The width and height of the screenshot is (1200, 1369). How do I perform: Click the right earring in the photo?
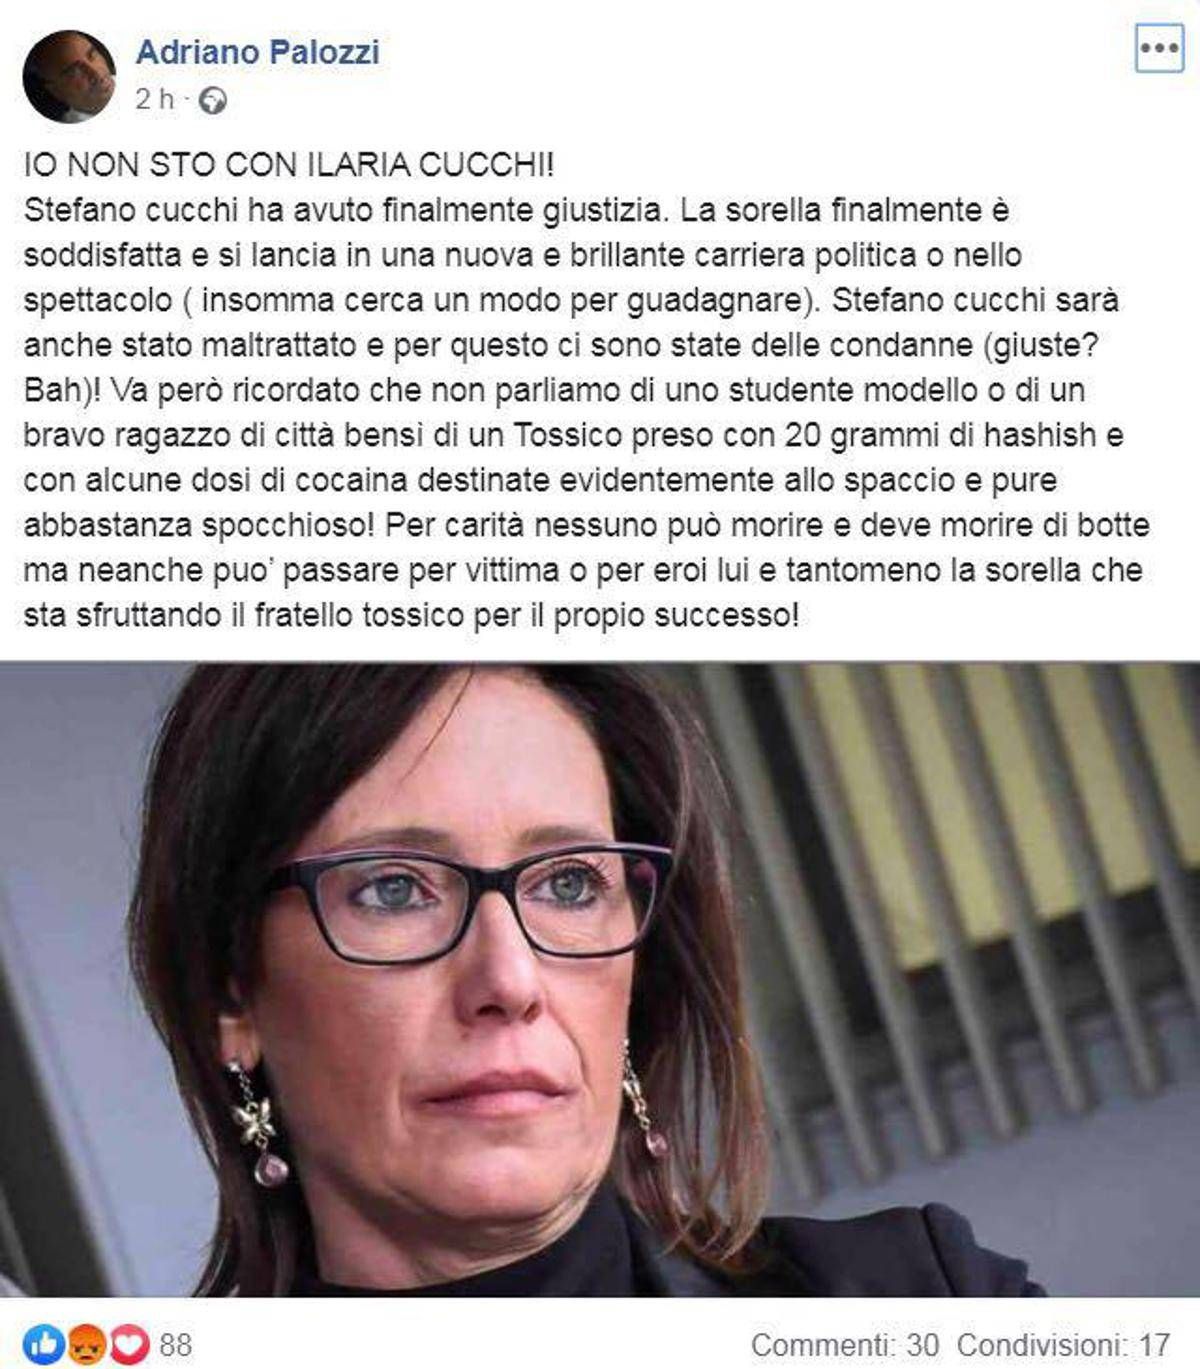tap(643, 1099)
